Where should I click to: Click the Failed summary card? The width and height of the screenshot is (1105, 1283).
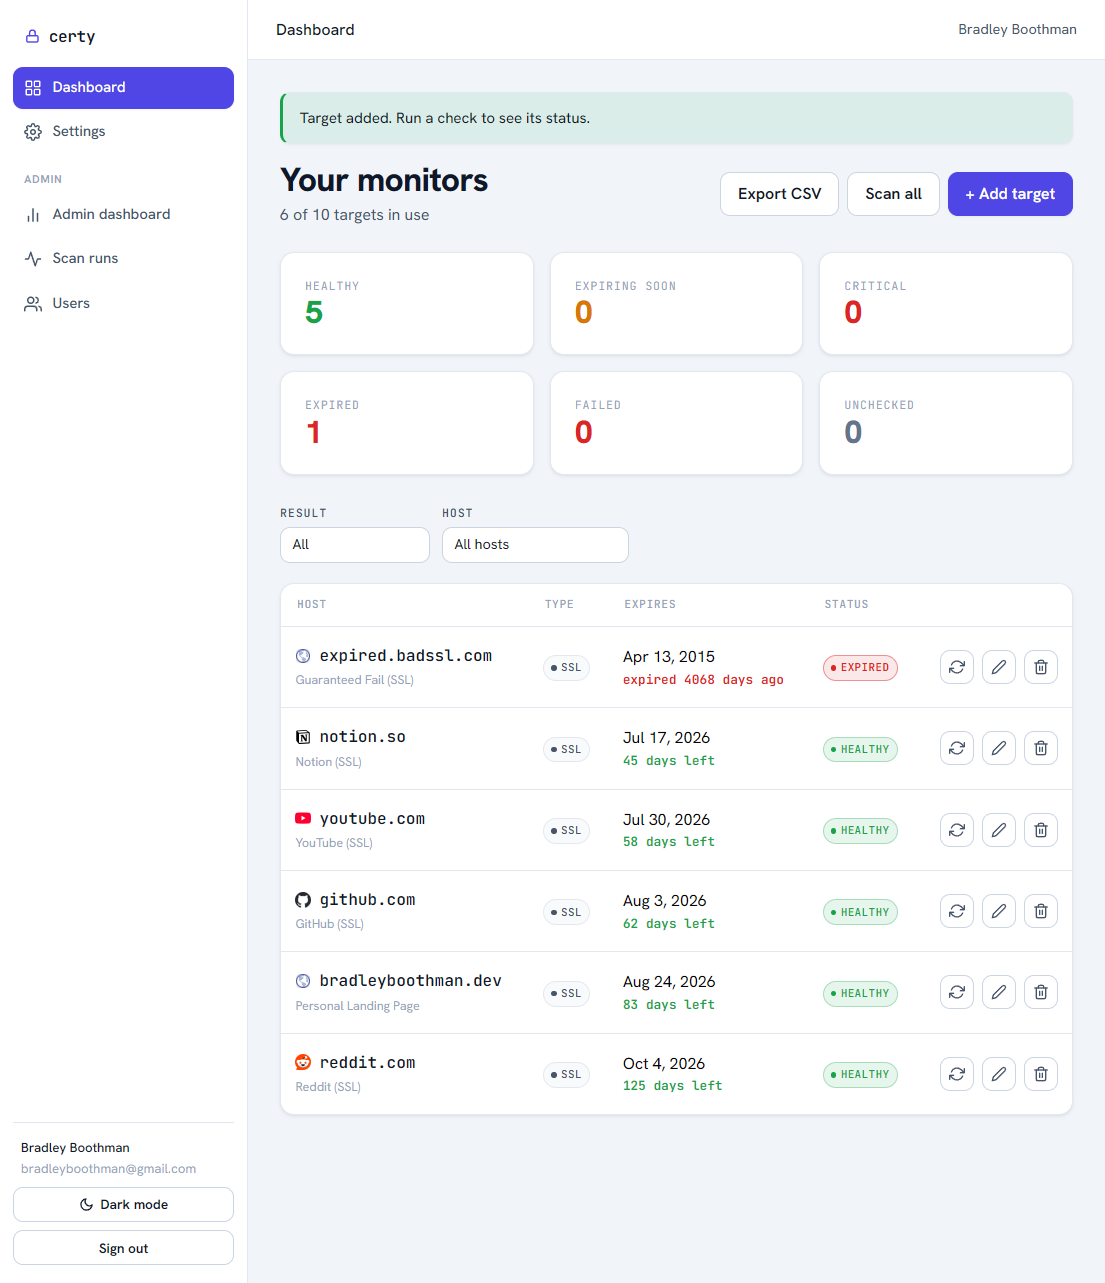click(x=676, y=423)
